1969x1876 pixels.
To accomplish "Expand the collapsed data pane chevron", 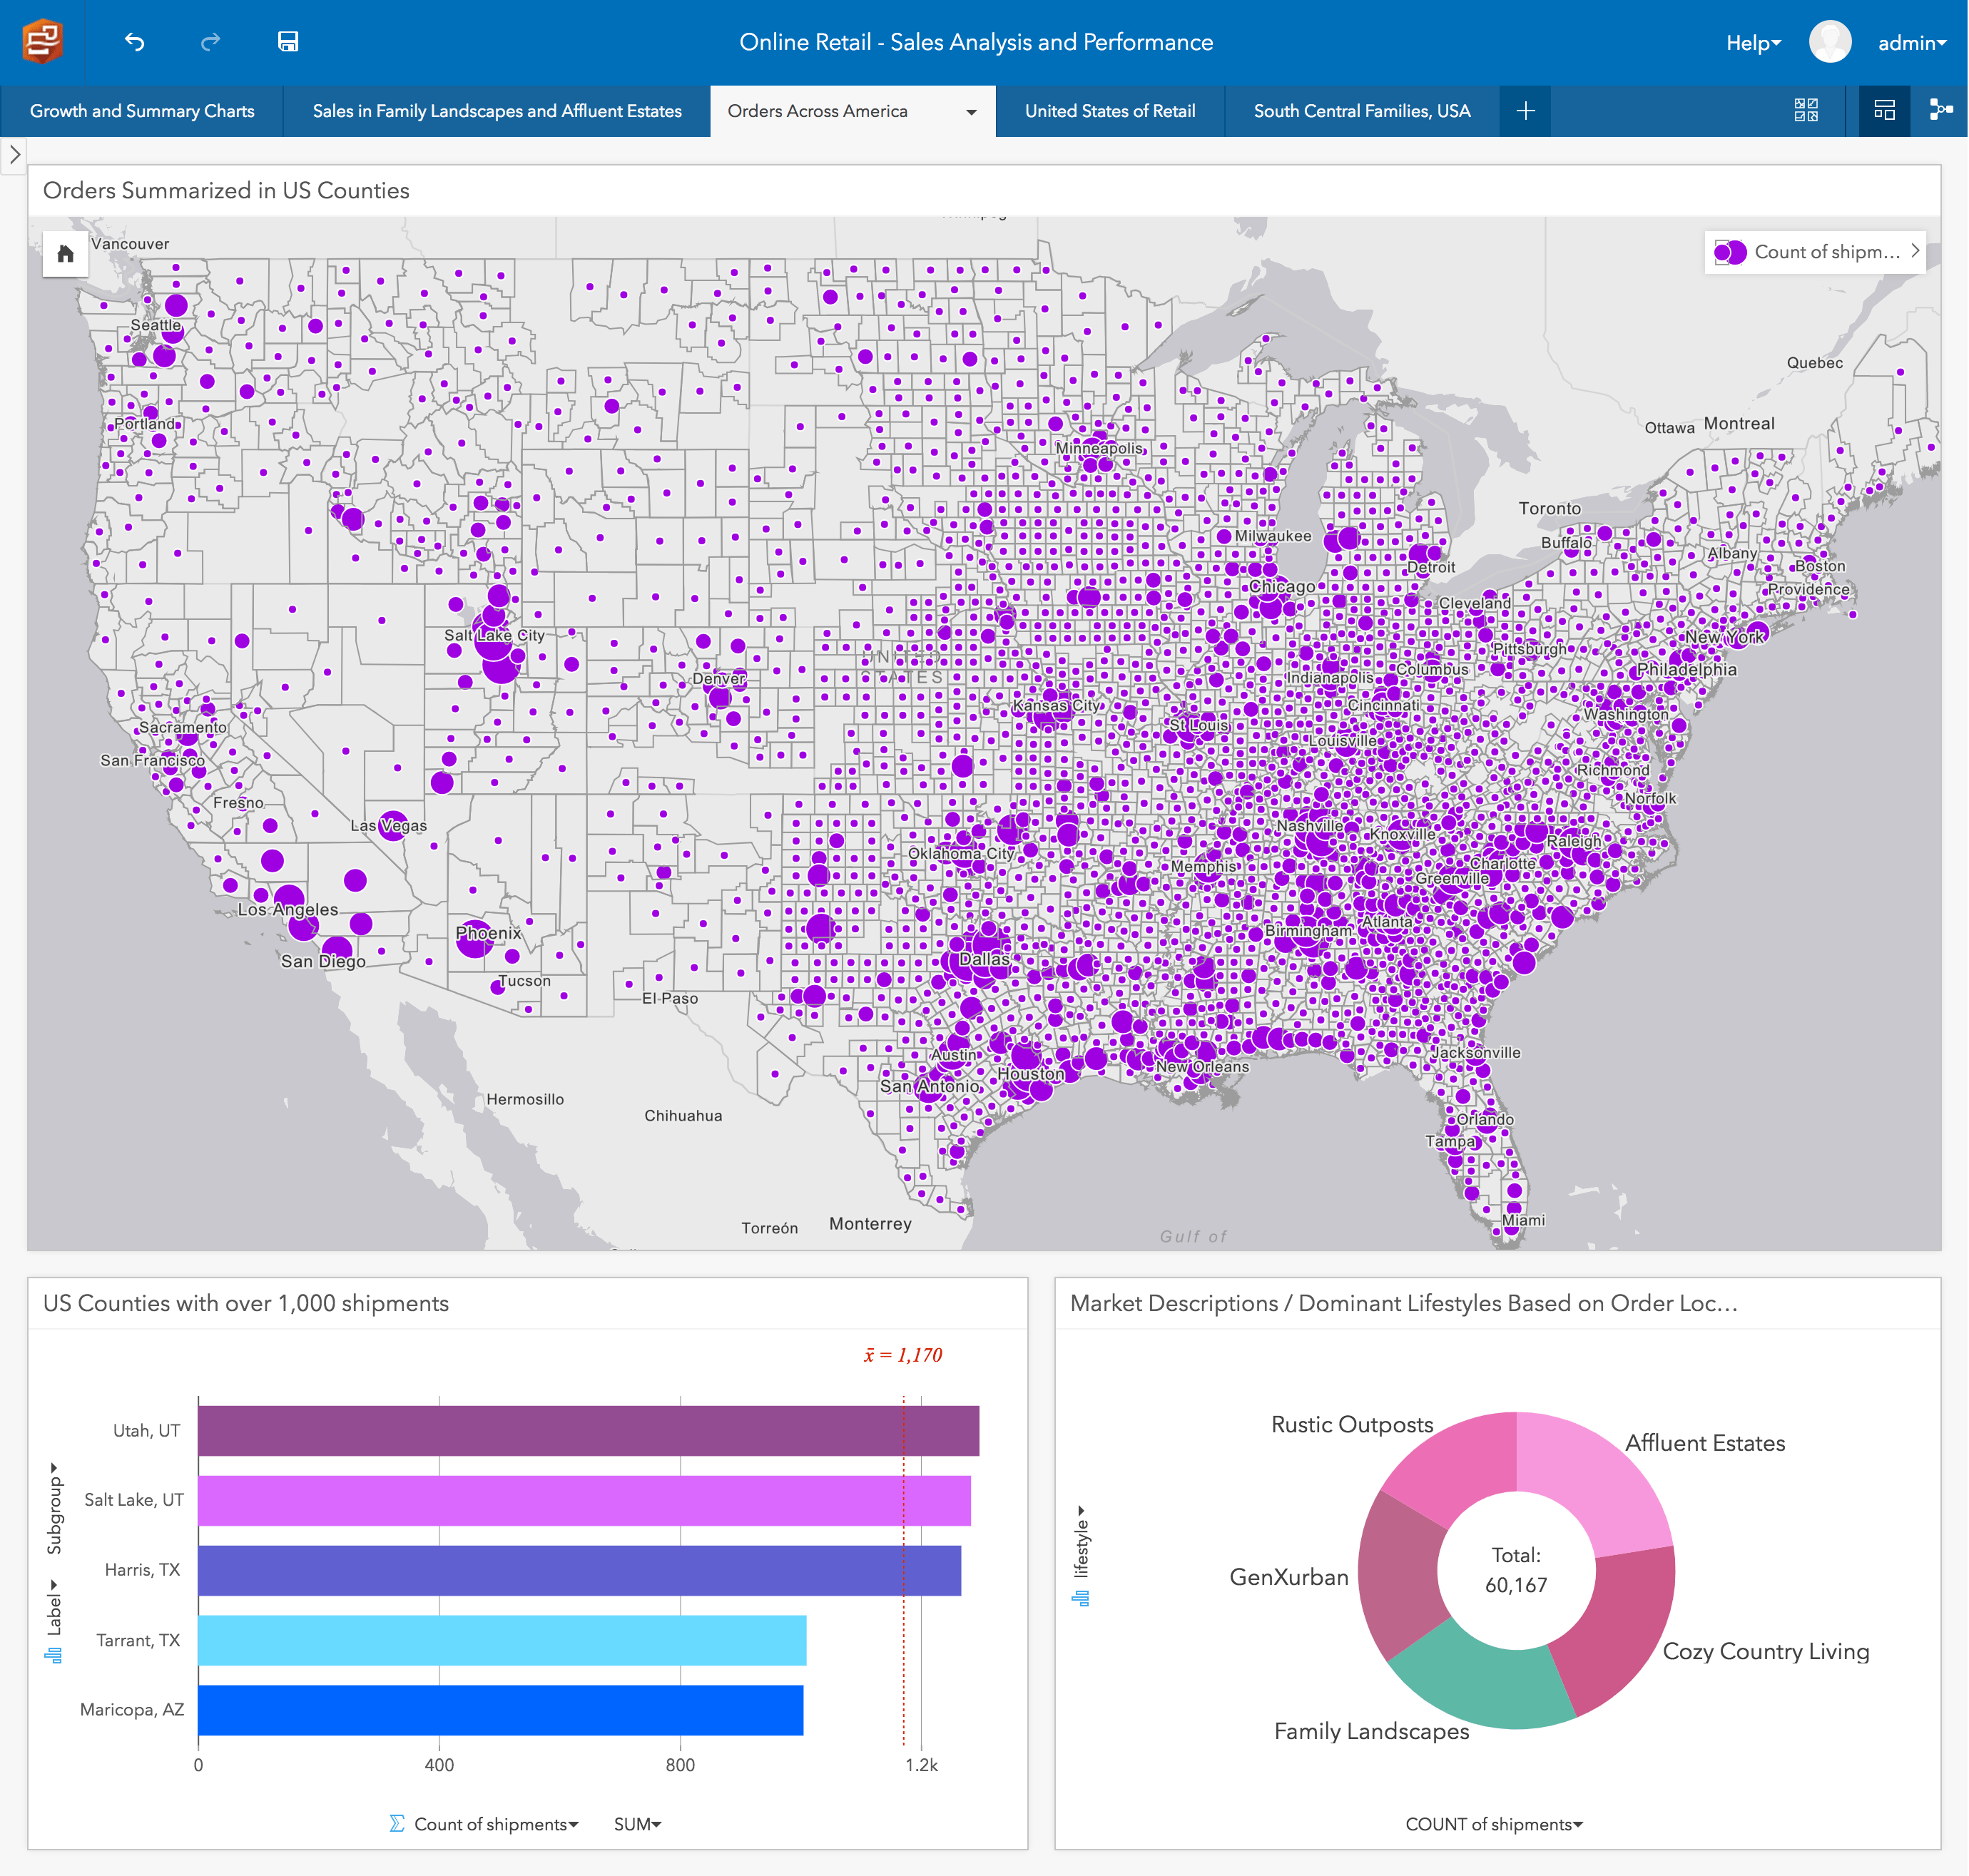I will point(14,155).
